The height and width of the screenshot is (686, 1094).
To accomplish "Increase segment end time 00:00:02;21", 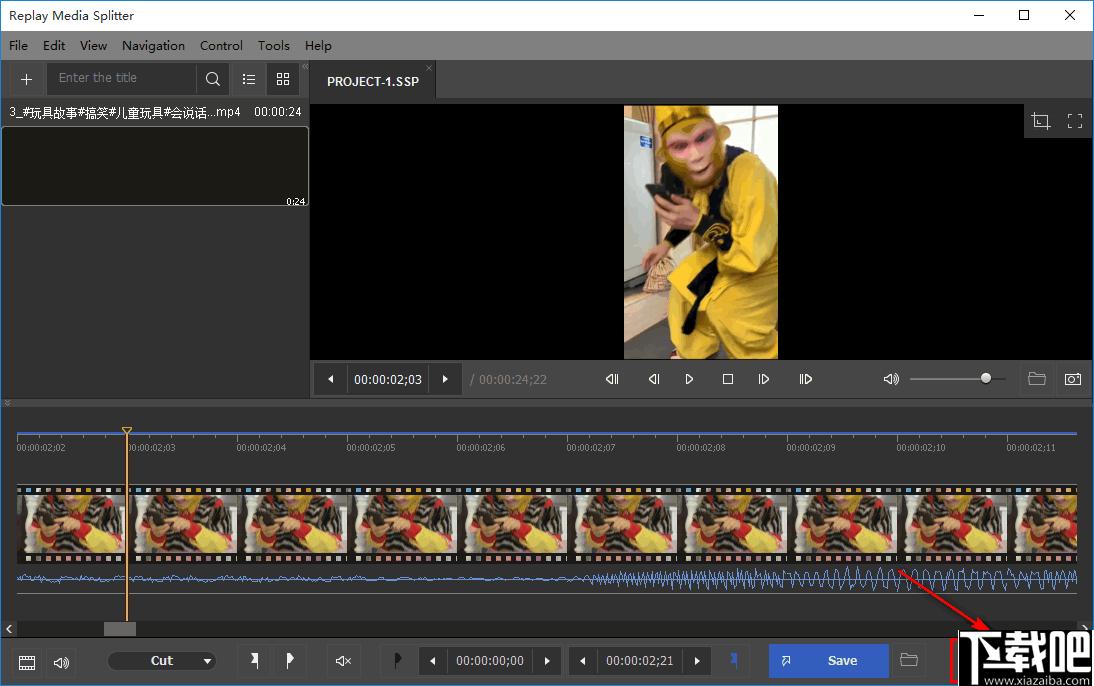I will [x=697, y=661].
